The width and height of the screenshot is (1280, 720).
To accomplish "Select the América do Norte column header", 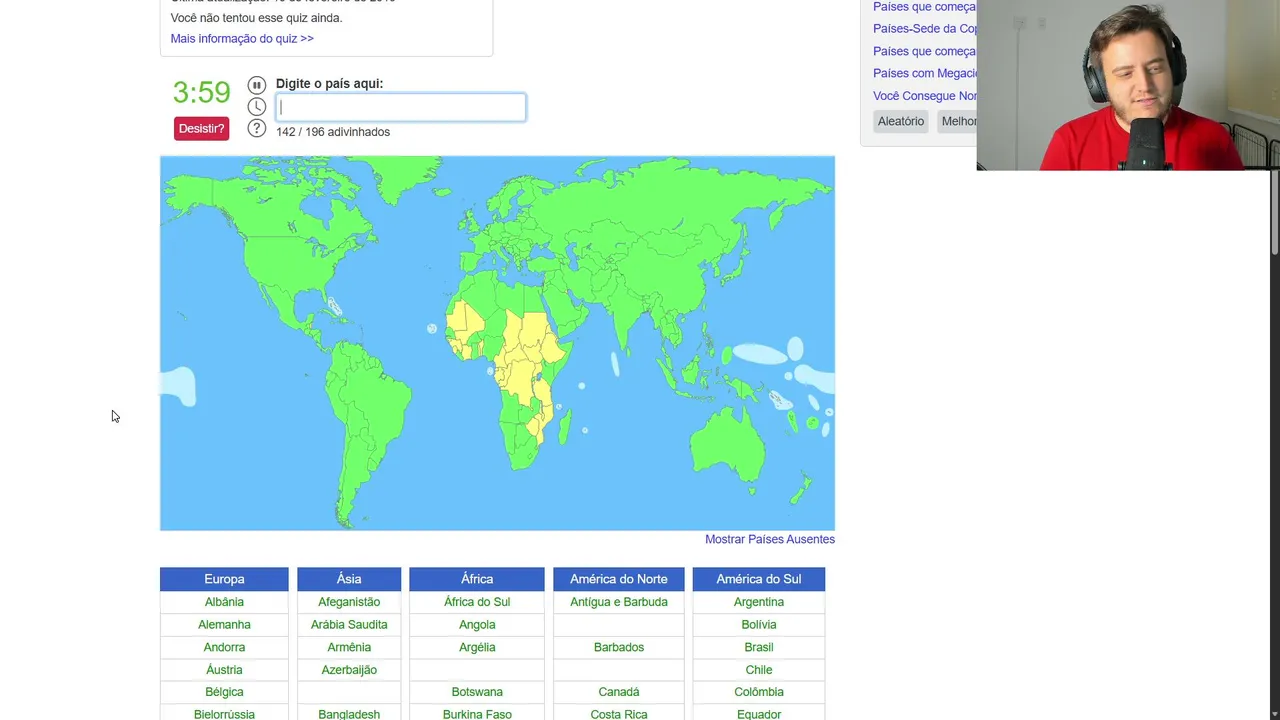I will point(619,579).
